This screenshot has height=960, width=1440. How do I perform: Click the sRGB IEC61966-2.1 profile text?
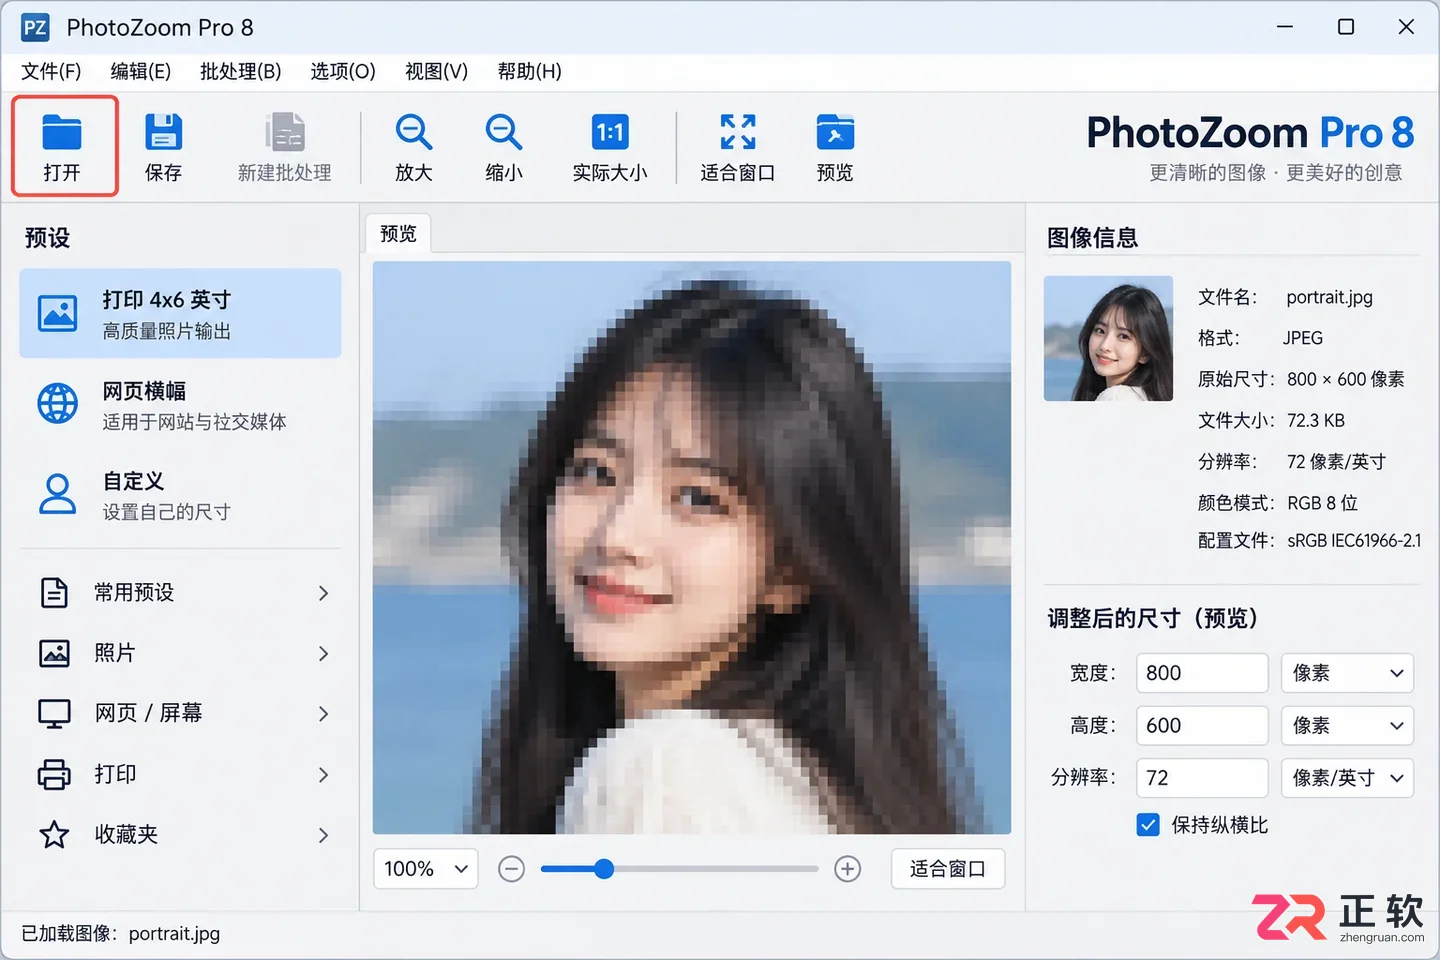tap(1354, 540)
